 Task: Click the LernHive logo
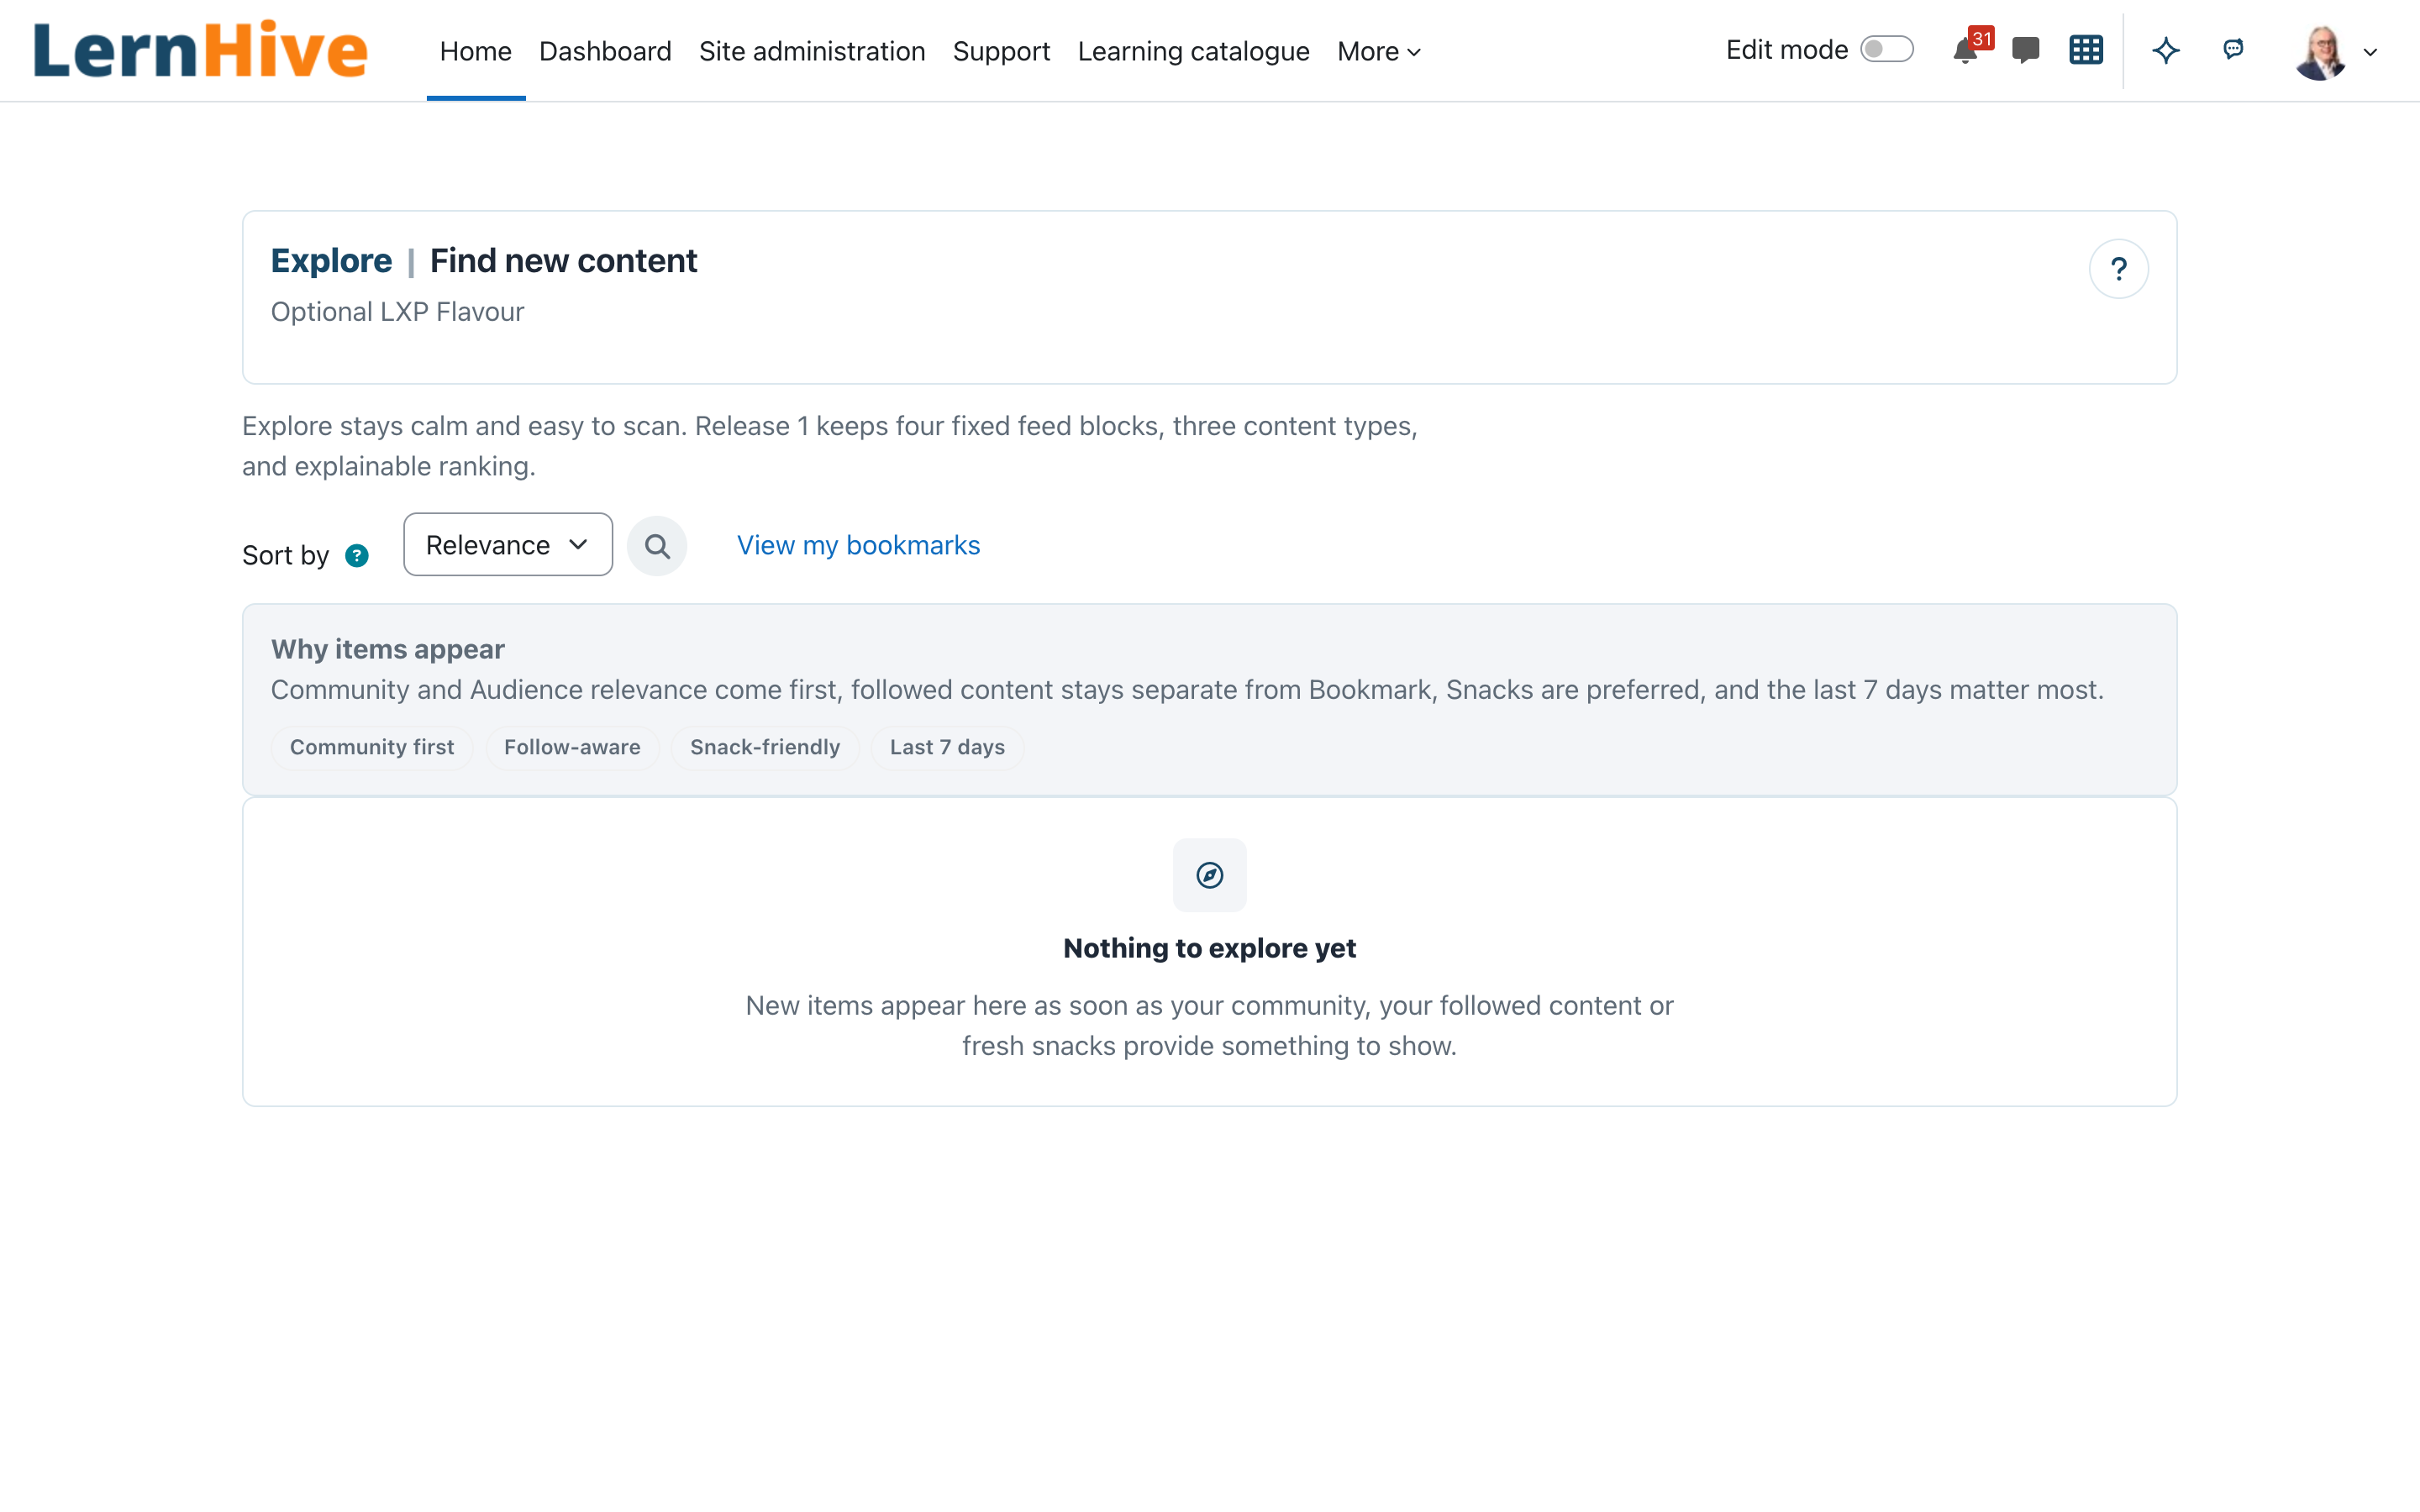[x=200, y=50]
